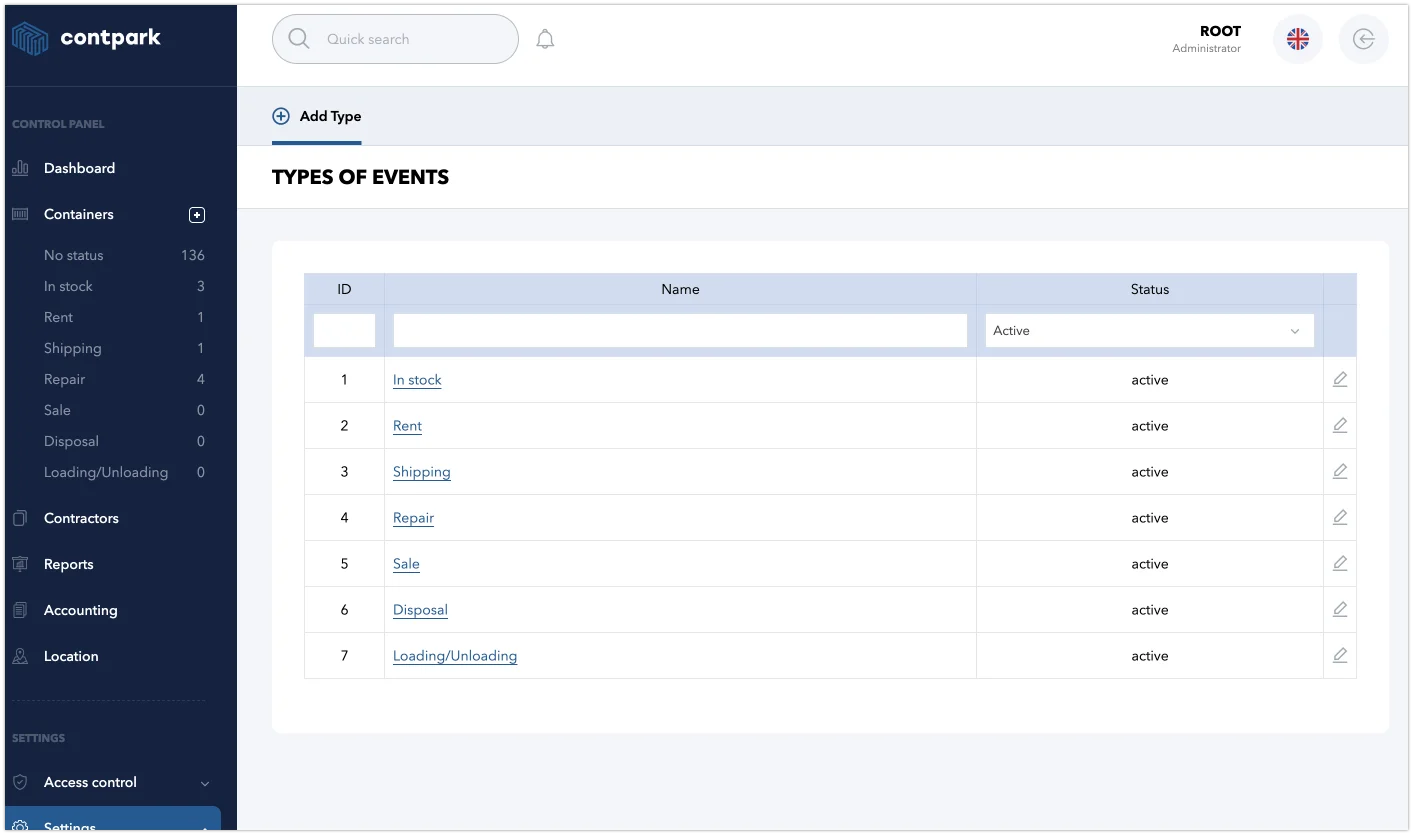
Task: Click the logout arrow icon
Action: 1363,39
